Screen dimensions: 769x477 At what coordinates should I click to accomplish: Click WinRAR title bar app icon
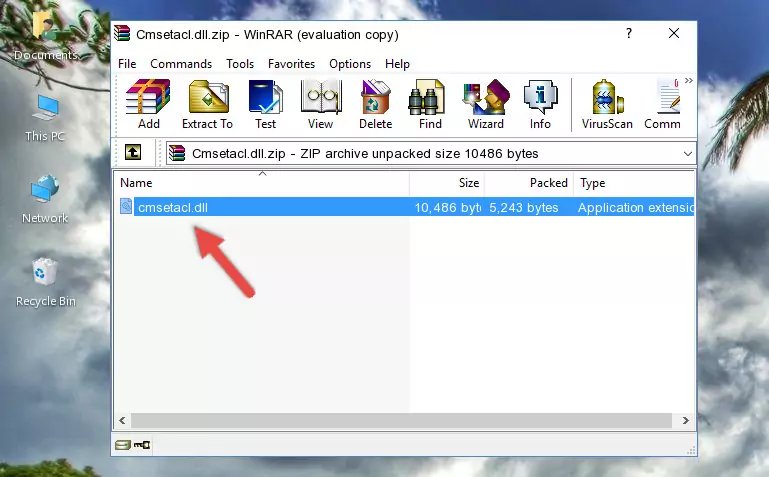coord(122,34)
